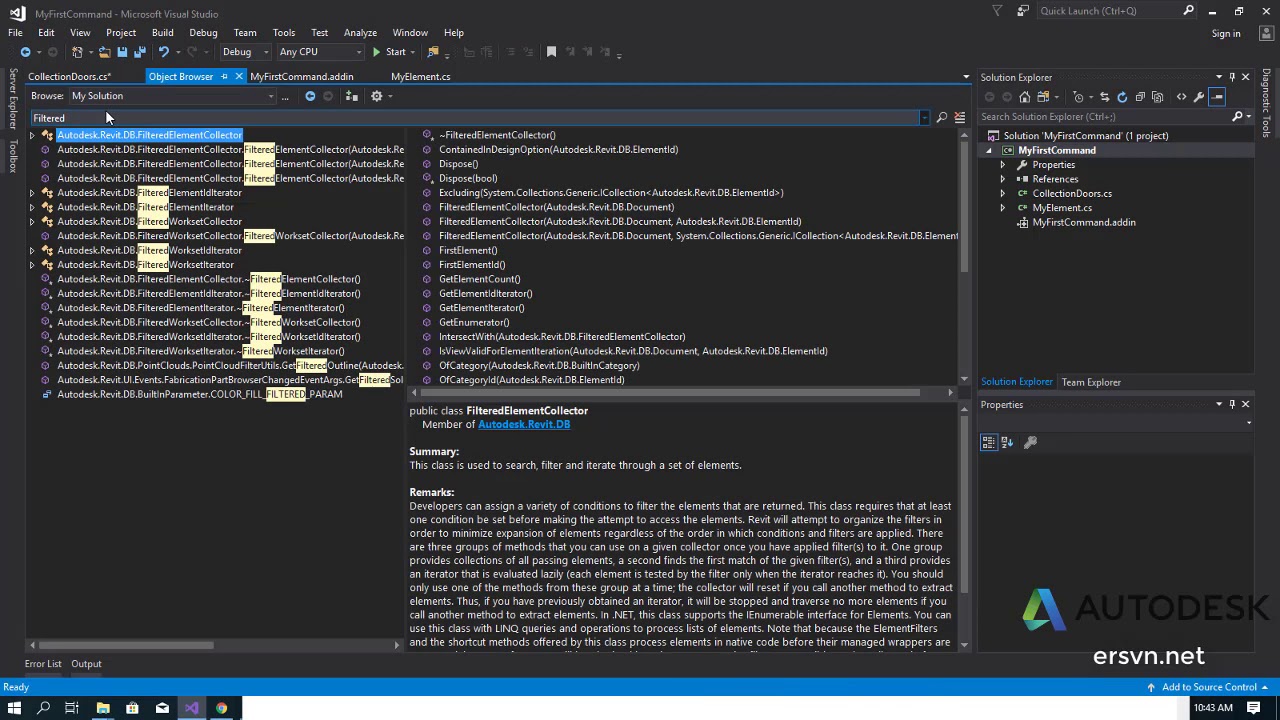Open Properties wrench icon in Solution Explorer toolbar
Viewport: 1280px width, 720px height.
click(x=1199, y=97)
